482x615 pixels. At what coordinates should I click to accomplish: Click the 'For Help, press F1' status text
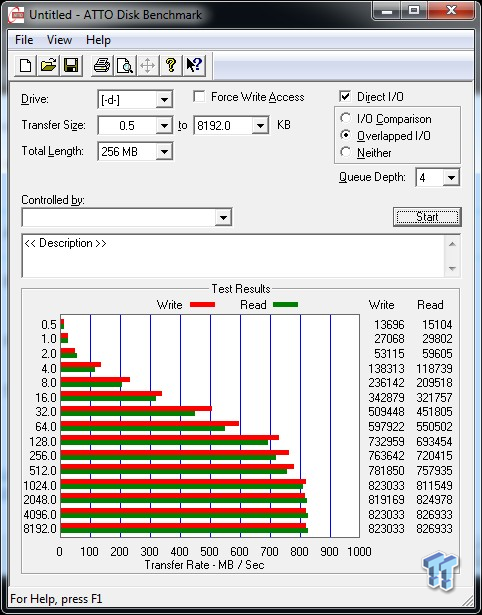(56, 599)
